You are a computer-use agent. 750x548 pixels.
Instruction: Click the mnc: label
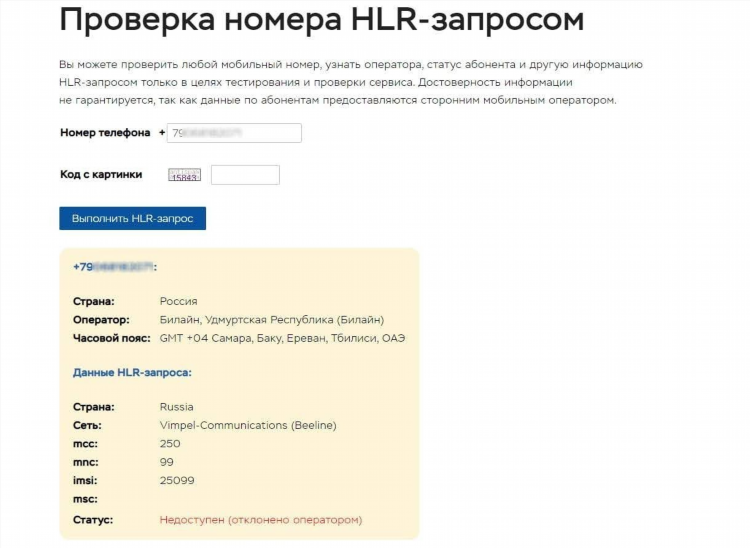click(x=86, y=462)
